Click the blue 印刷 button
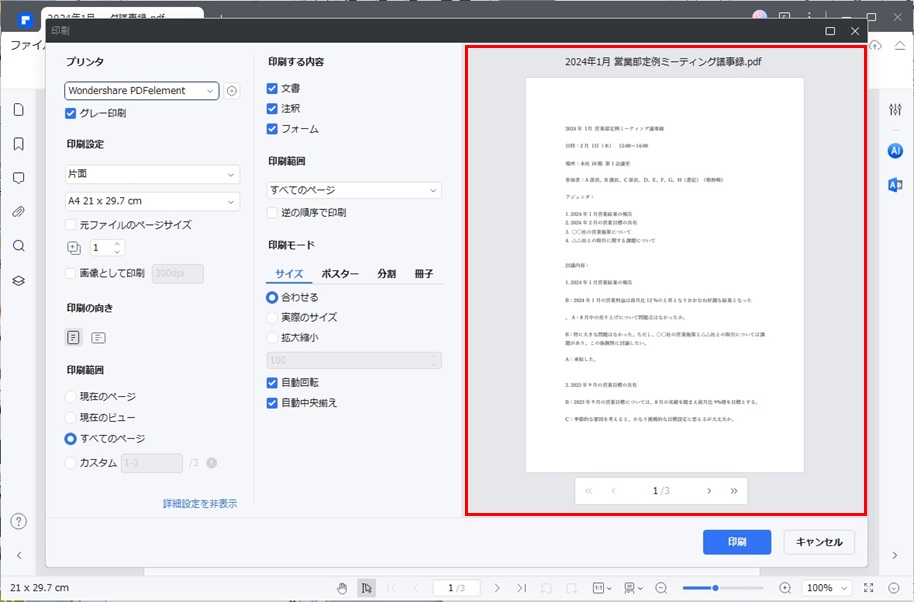The image size is (914, 602). (737, 542)
